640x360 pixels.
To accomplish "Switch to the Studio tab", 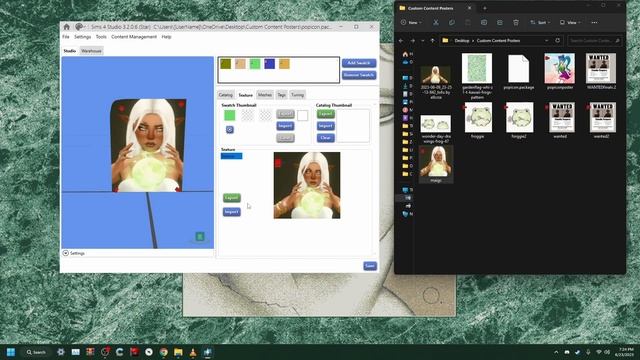I will pos(69,51).
